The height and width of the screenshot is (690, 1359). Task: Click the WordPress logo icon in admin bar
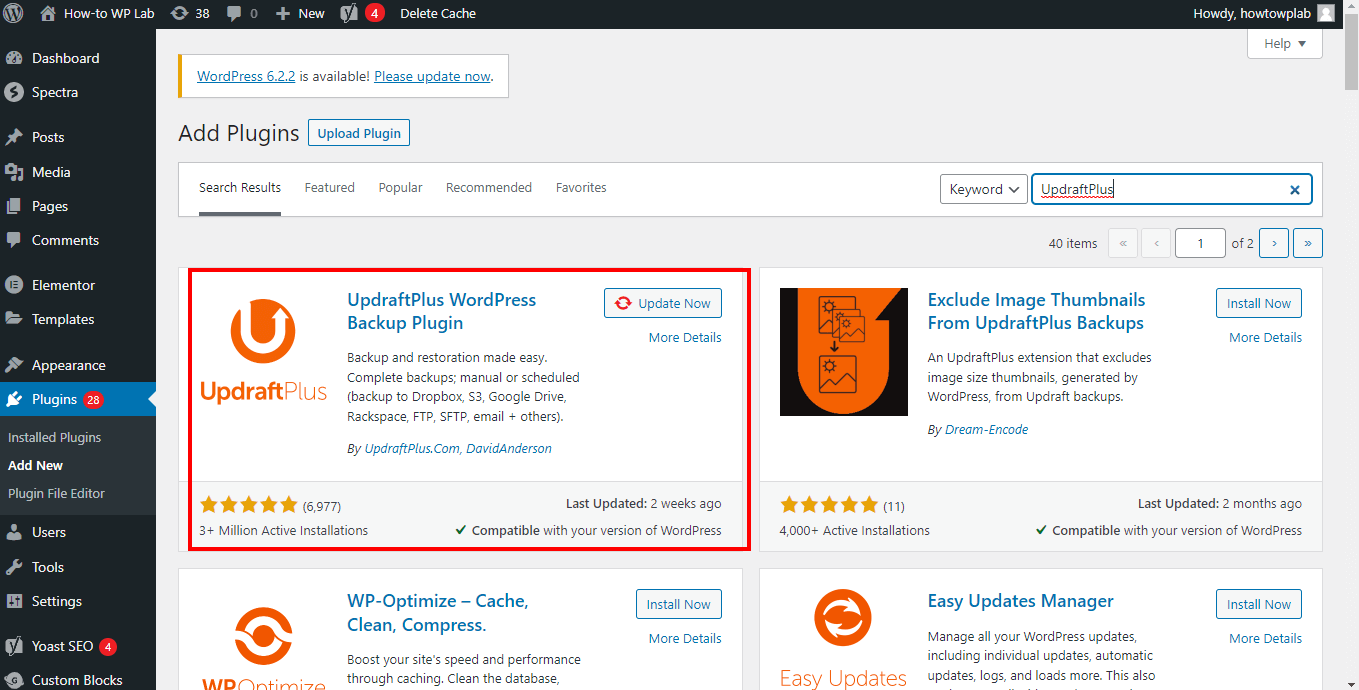(13, 14)
